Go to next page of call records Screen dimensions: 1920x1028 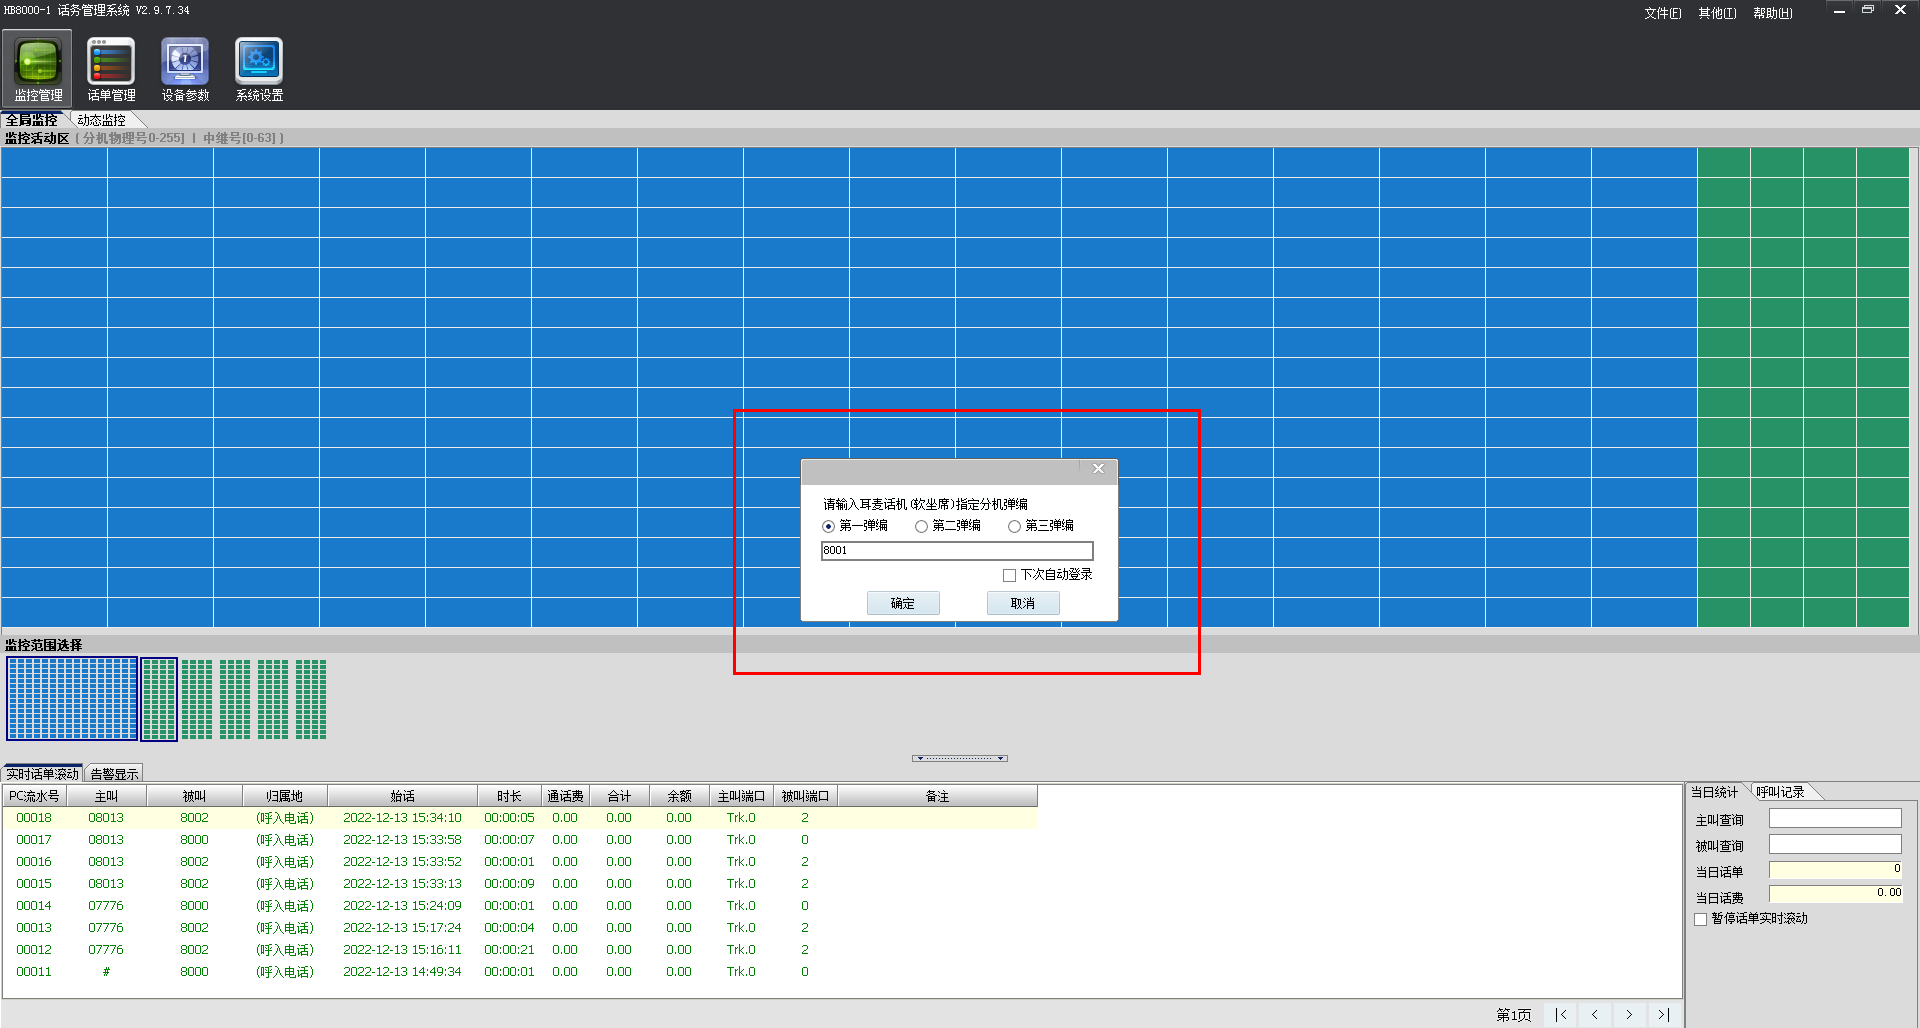coord(1629,1014)
